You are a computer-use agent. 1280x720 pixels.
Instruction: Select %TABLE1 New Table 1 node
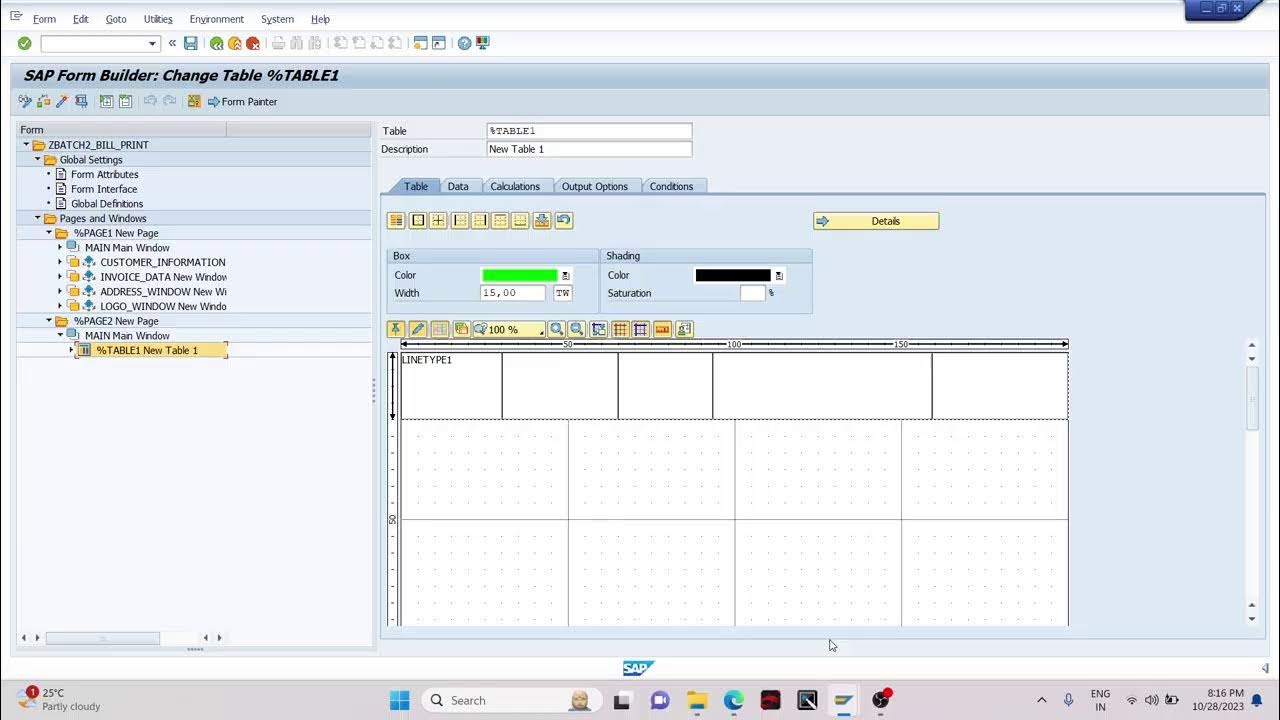[x=147, y=350]
